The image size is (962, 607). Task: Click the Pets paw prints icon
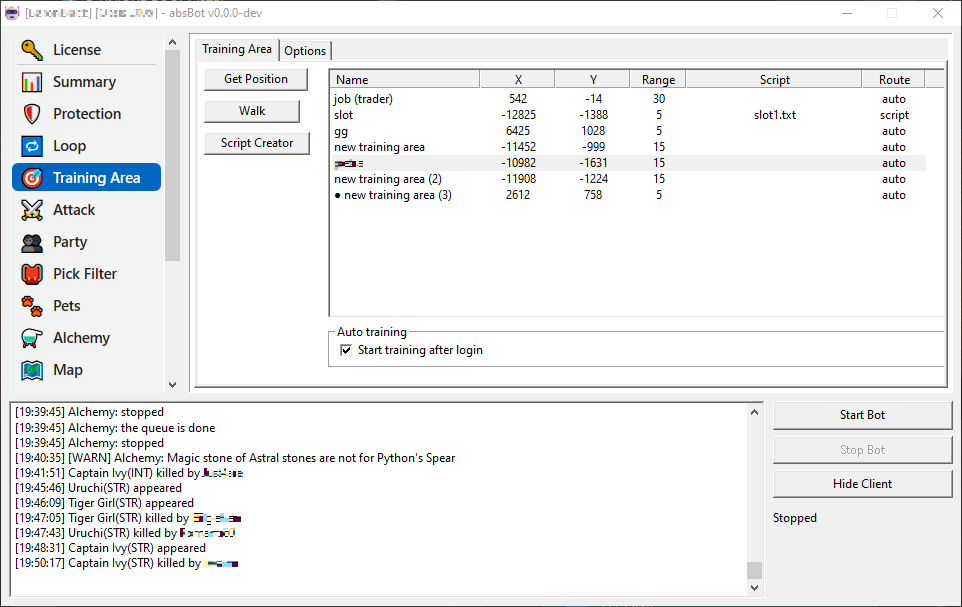point(32,306)
